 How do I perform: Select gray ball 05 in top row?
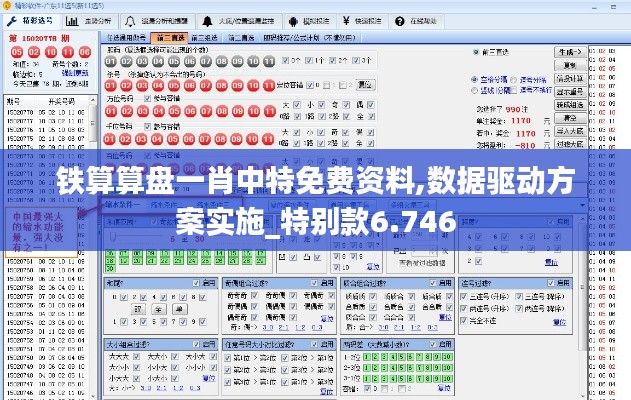[x=174, y=62]
